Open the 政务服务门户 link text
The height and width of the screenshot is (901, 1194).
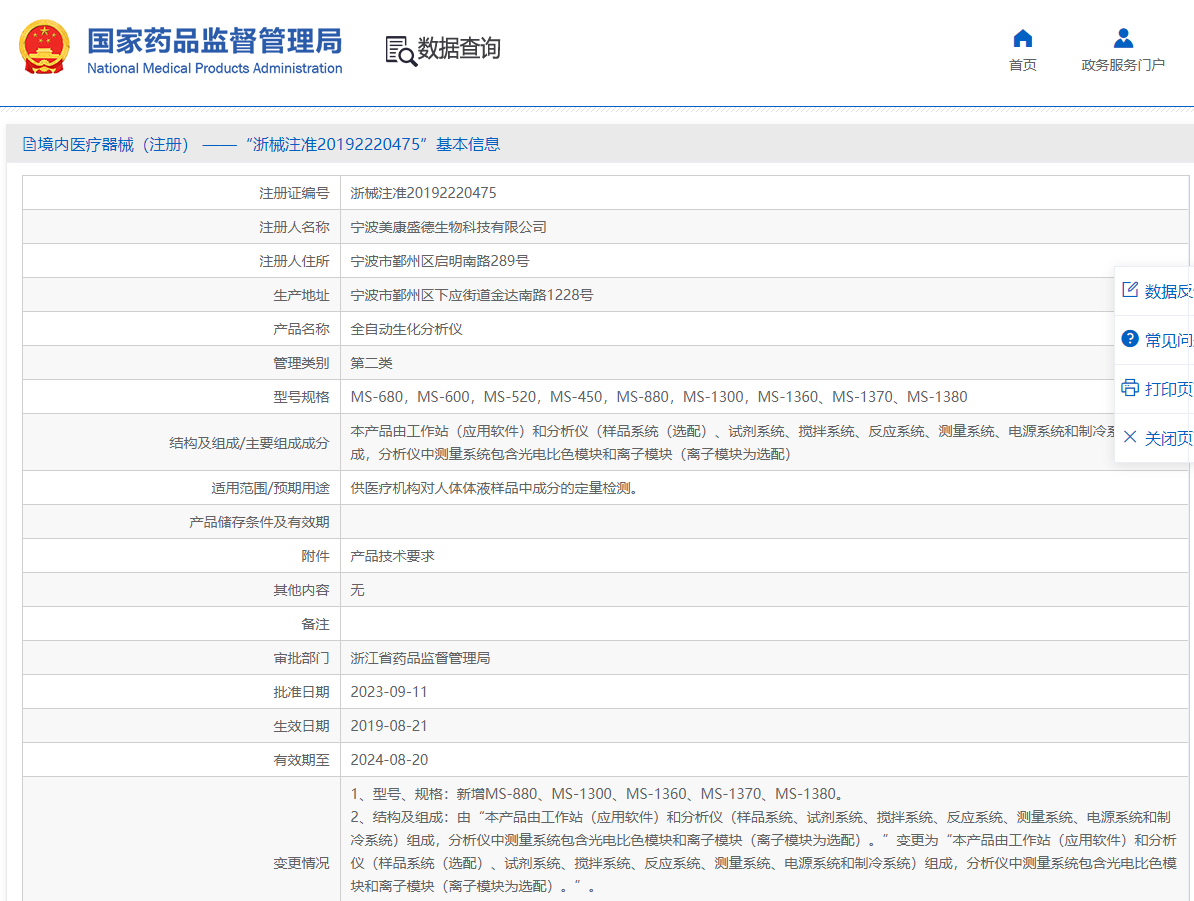(1123, 65)
